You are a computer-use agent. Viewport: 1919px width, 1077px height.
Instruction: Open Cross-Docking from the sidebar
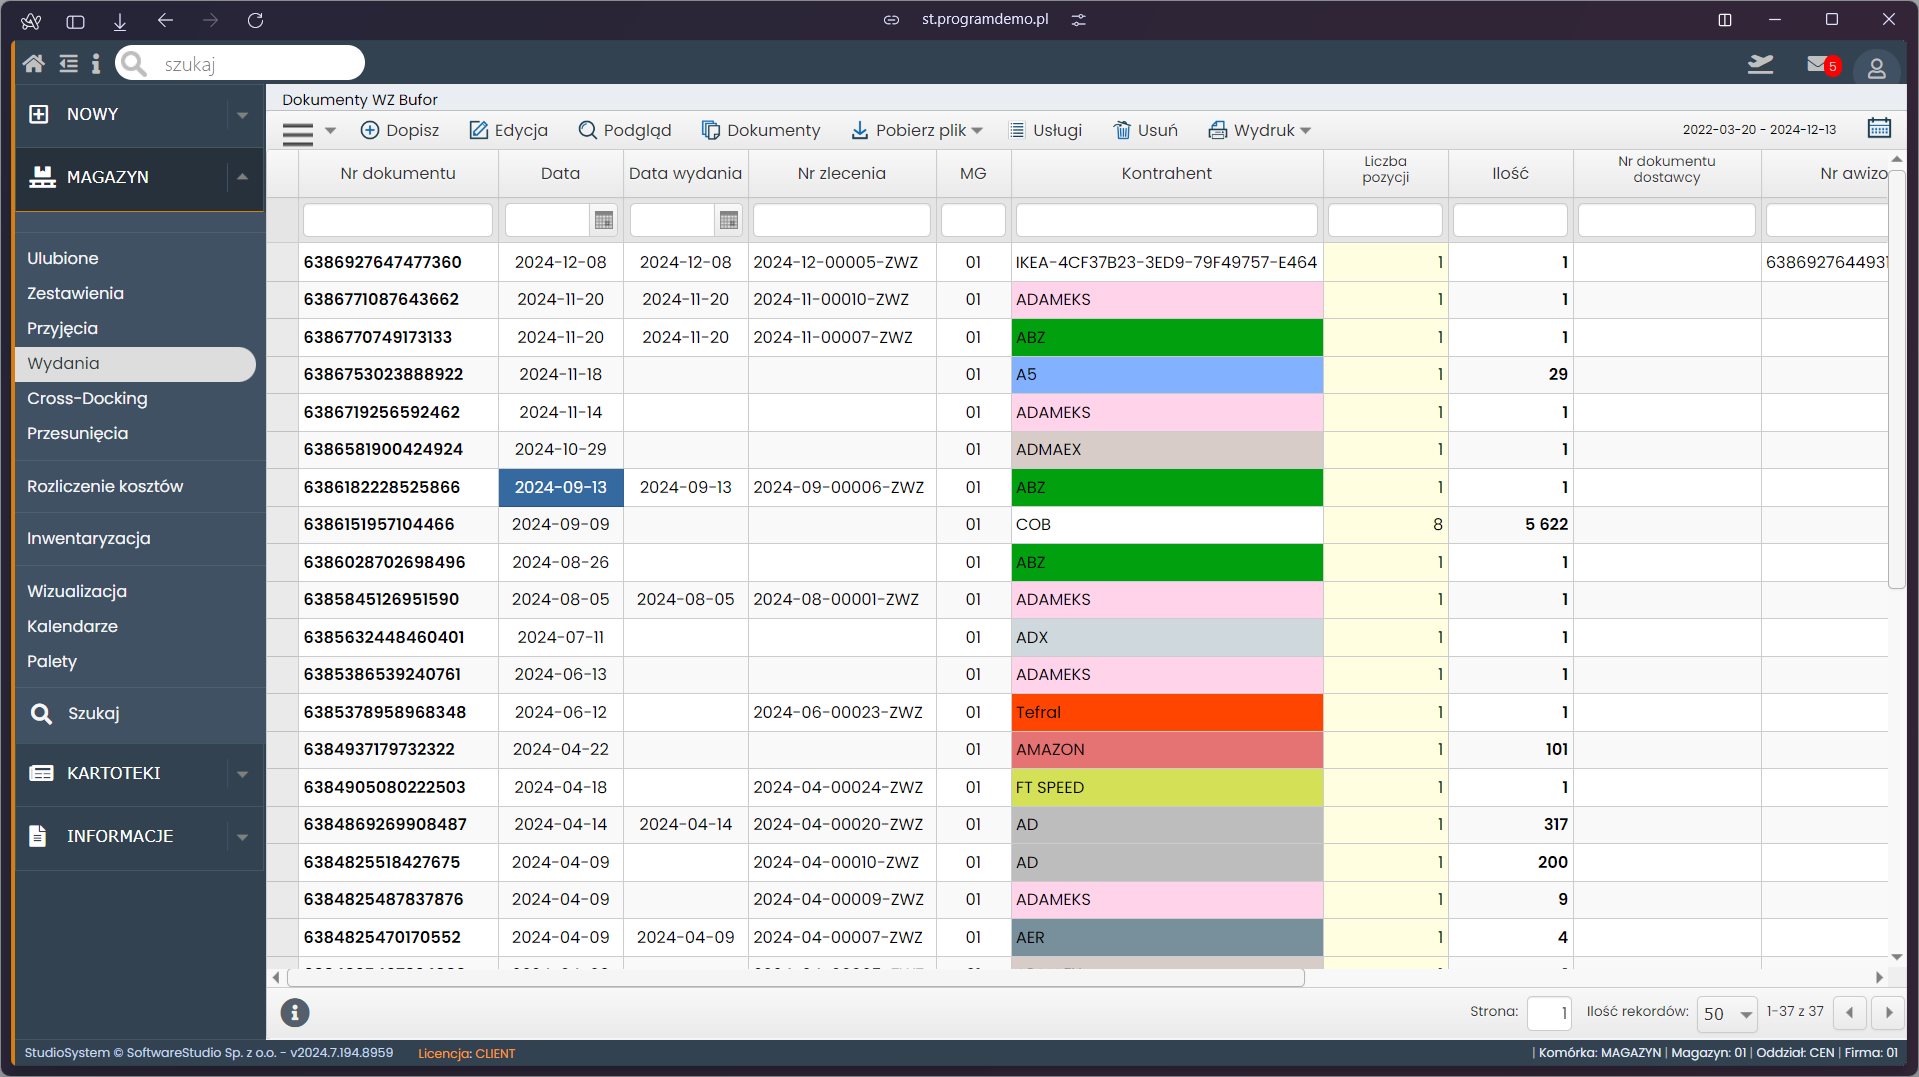point(87,398)
